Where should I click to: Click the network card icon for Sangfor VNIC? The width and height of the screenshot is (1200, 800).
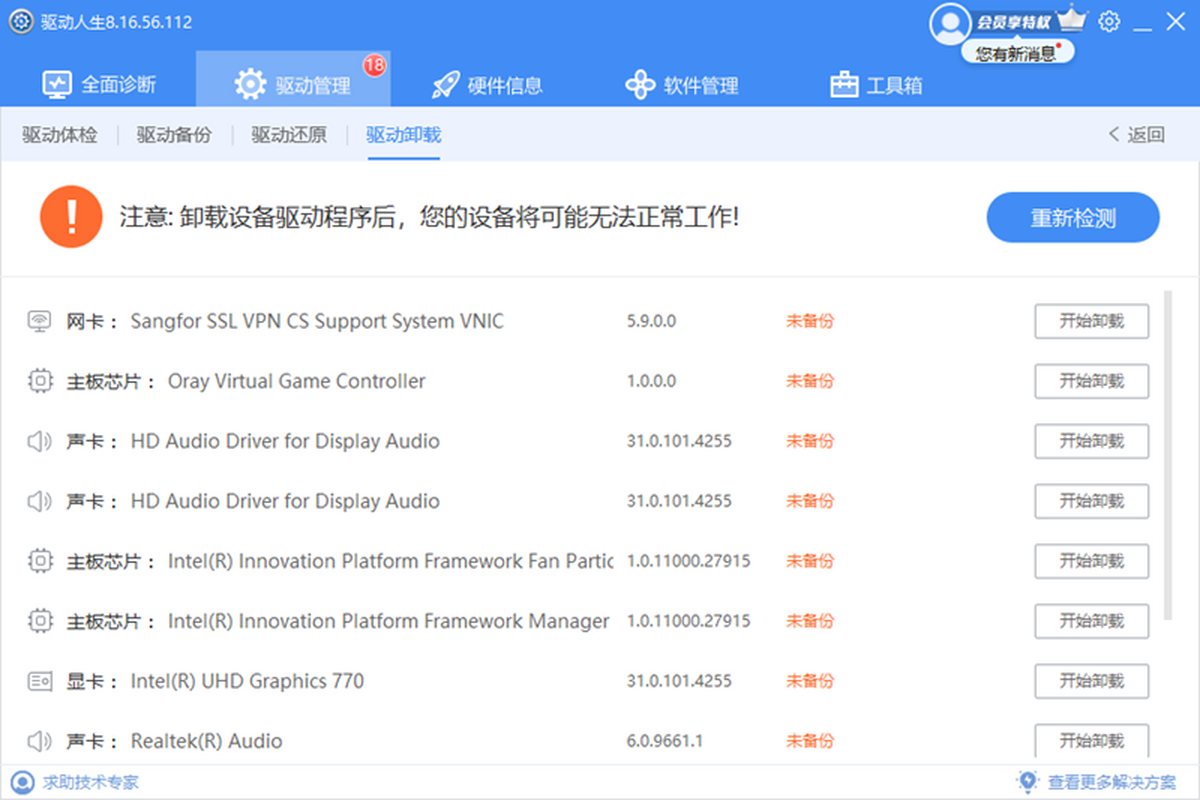[39, 321]
